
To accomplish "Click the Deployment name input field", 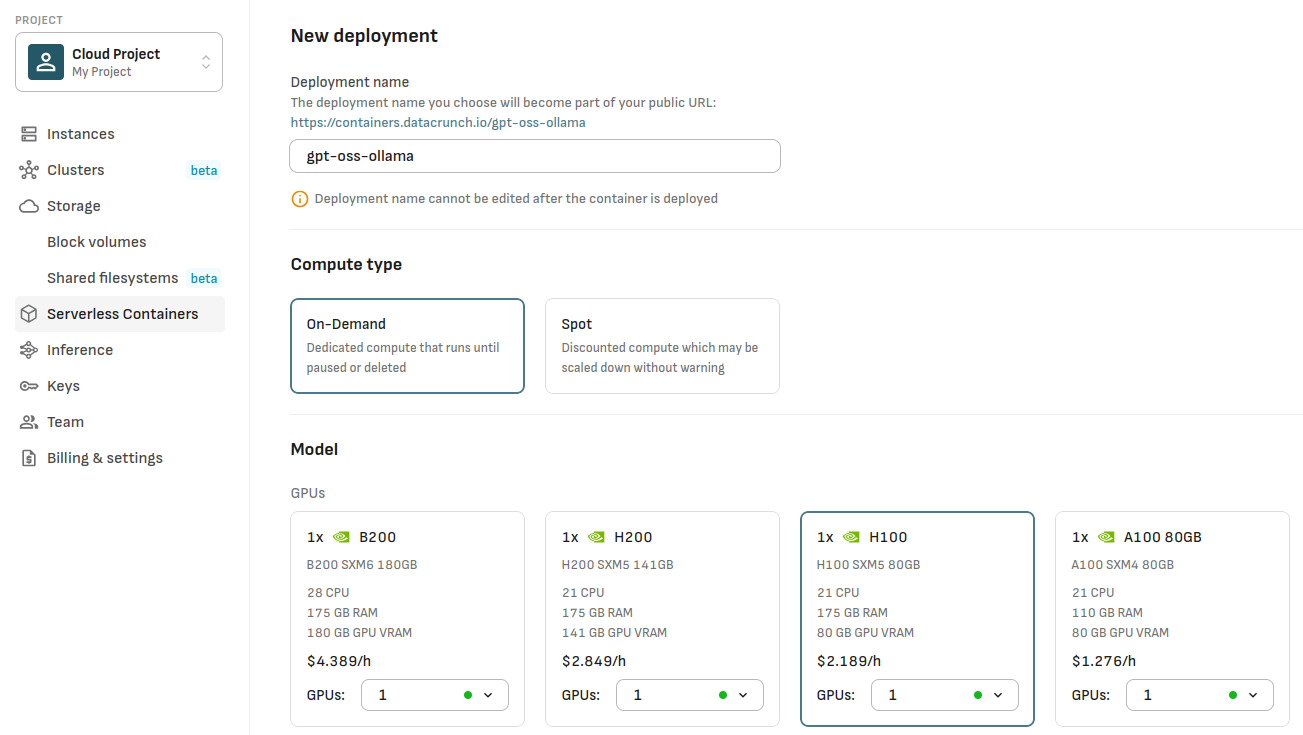I will [x=535, y=156].
